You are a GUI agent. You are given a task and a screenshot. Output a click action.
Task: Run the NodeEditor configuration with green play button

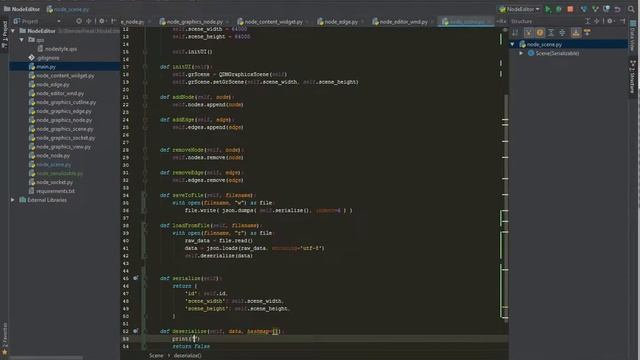click(x=548, y=9)
